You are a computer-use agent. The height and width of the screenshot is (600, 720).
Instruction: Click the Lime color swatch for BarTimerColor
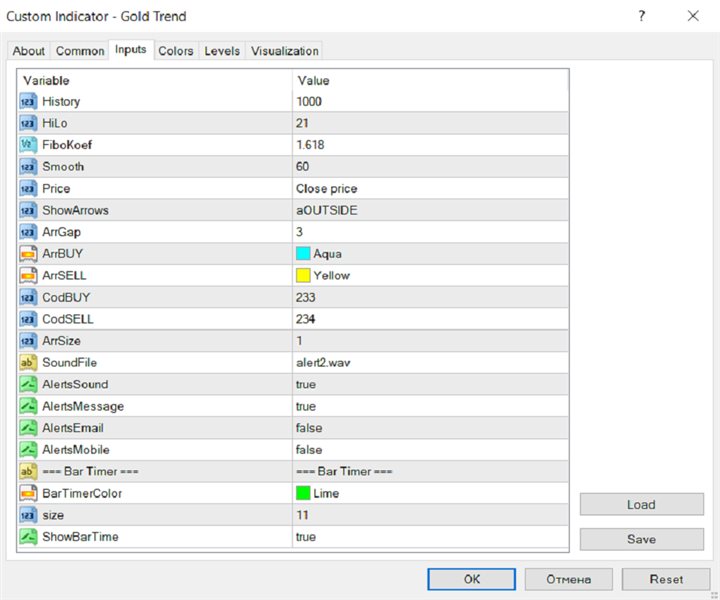[x=303, y=493]
